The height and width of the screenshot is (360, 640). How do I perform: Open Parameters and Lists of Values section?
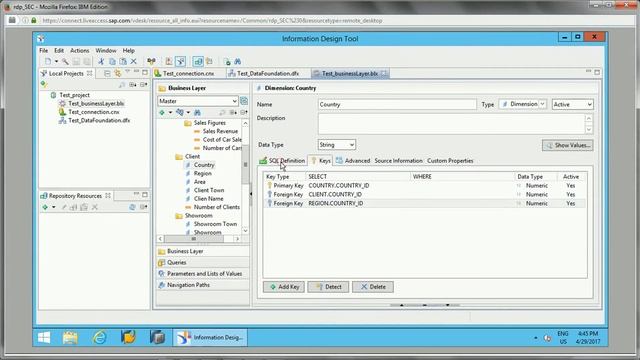[x=202, y=273]
